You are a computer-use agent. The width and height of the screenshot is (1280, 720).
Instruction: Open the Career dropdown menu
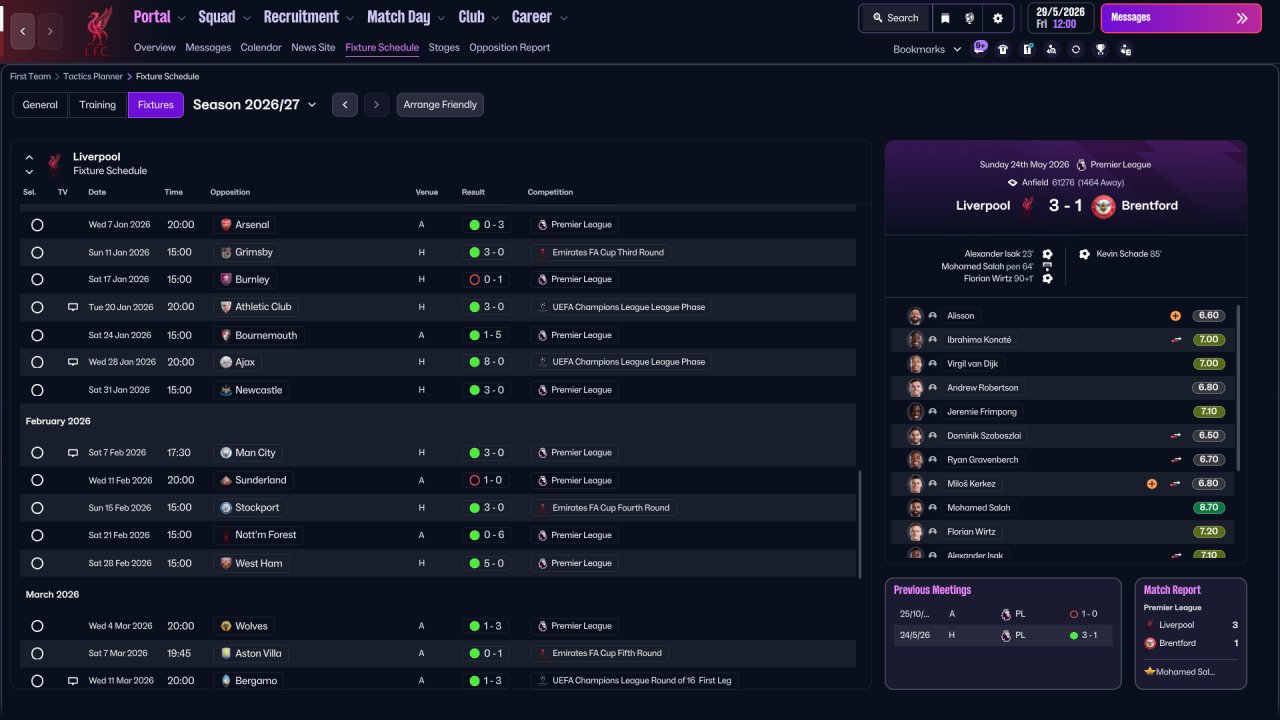coord(540,17)
